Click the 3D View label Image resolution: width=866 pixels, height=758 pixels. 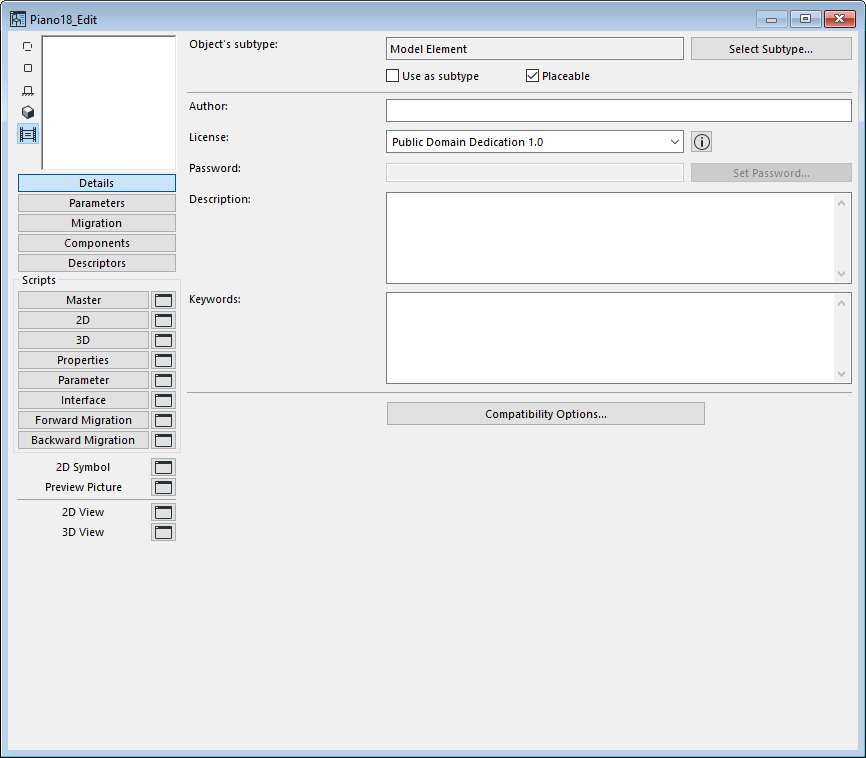83,532
